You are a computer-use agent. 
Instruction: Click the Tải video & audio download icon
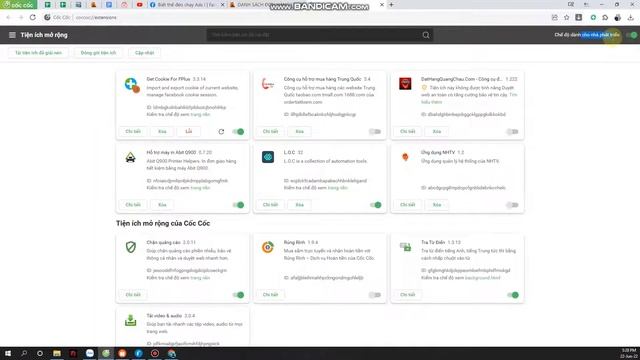pyautogui.click(x=131, y=320)
